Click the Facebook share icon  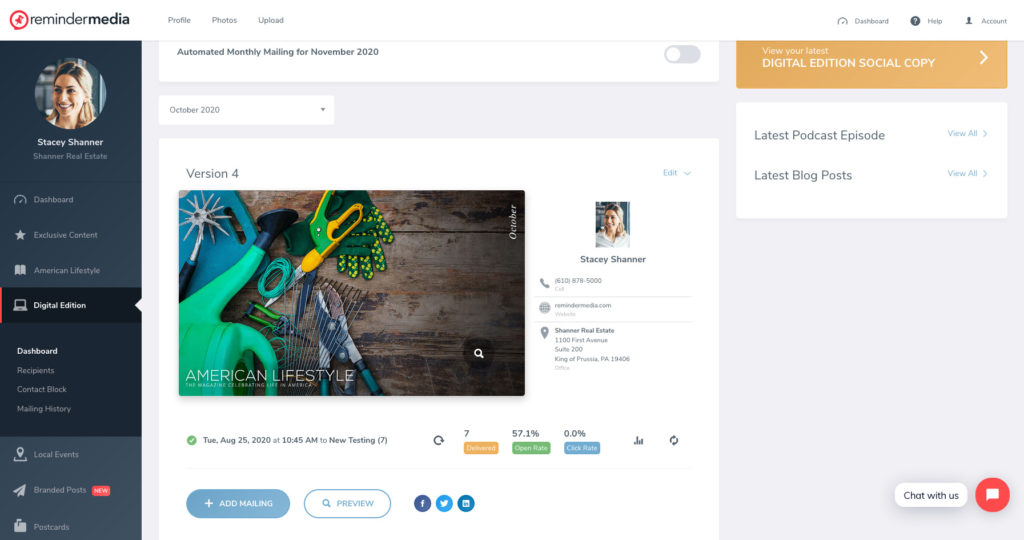[x=422, y=503]
